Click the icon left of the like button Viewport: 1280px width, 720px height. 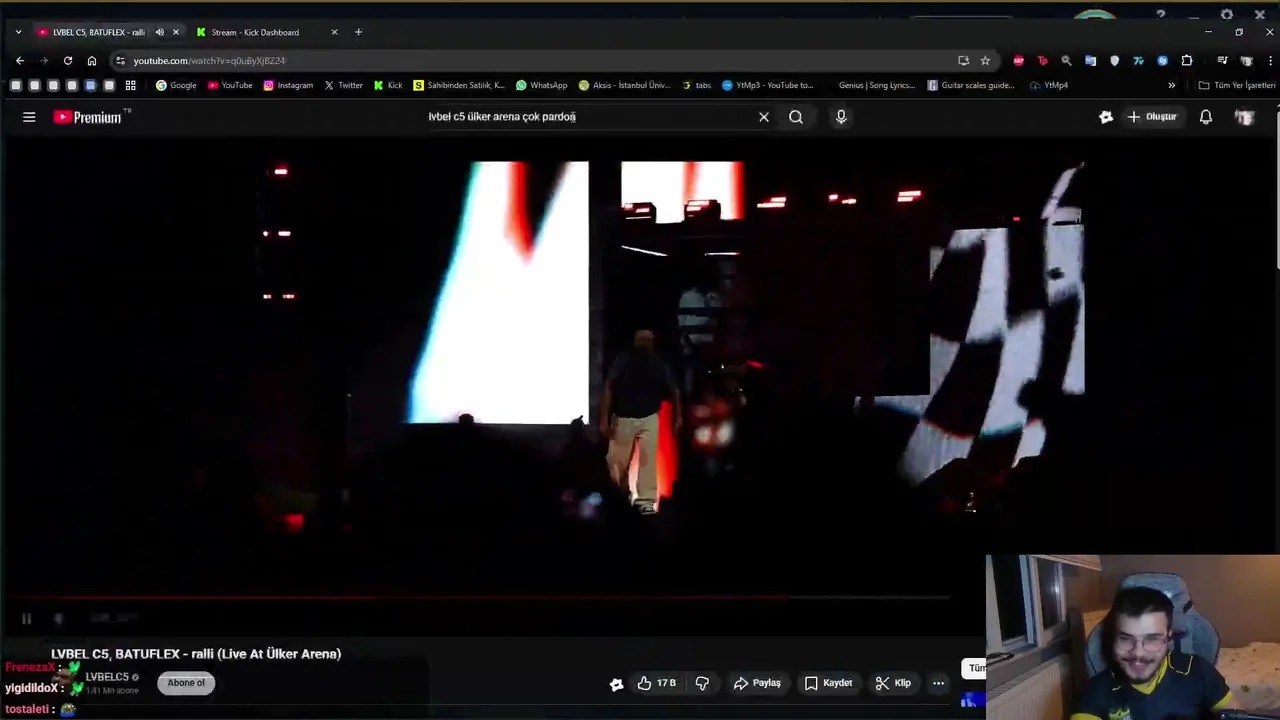click(617, 684)
